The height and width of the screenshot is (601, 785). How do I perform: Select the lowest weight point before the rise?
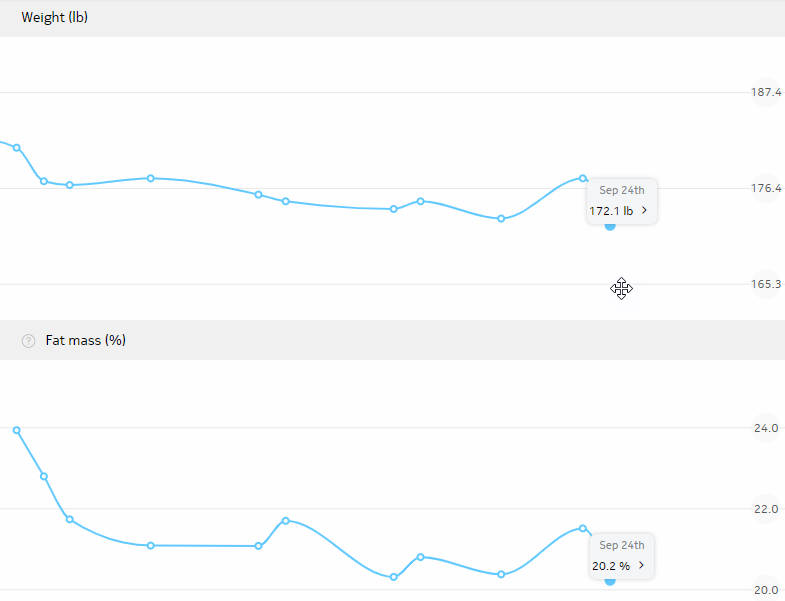[x=501, y=219]
